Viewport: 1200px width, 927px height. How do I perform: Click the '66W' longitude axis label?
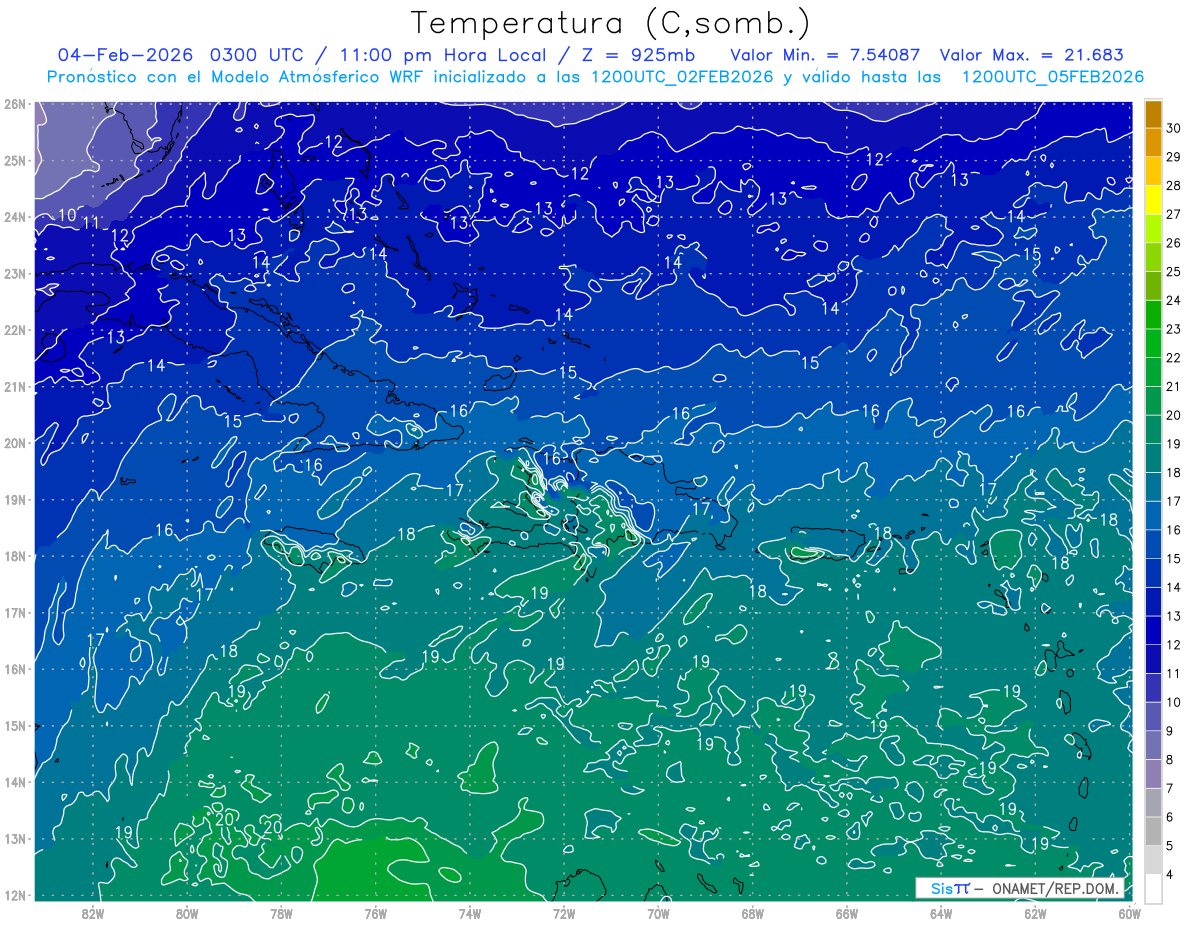[847, 912]
